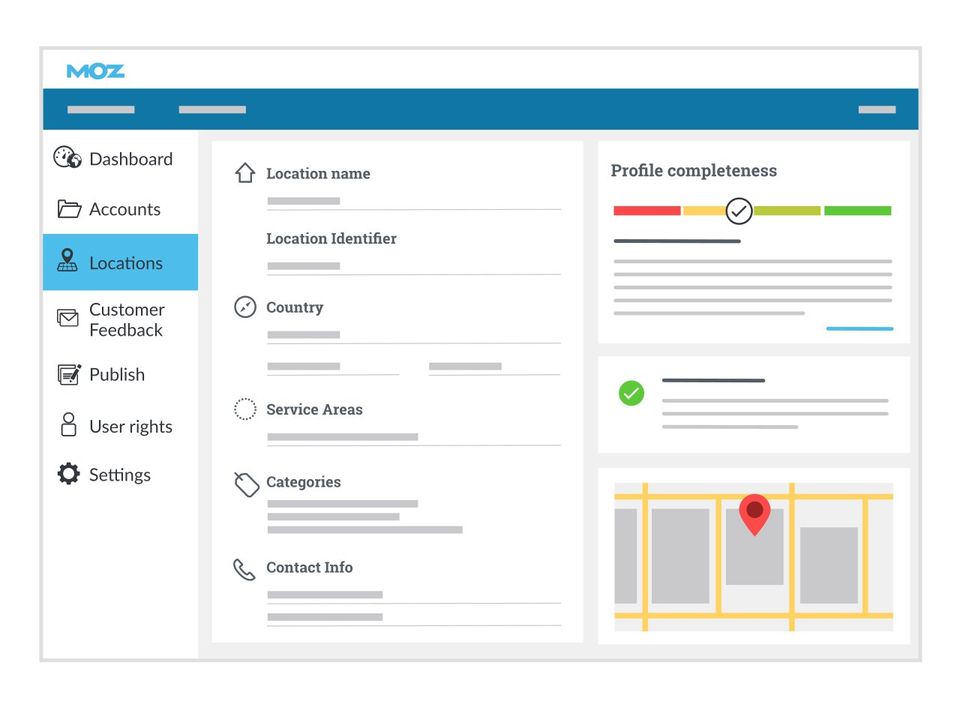The width and height of the screenshot is (960, 713).
Task: Click the Location name input field
Action: click(414, 201)
